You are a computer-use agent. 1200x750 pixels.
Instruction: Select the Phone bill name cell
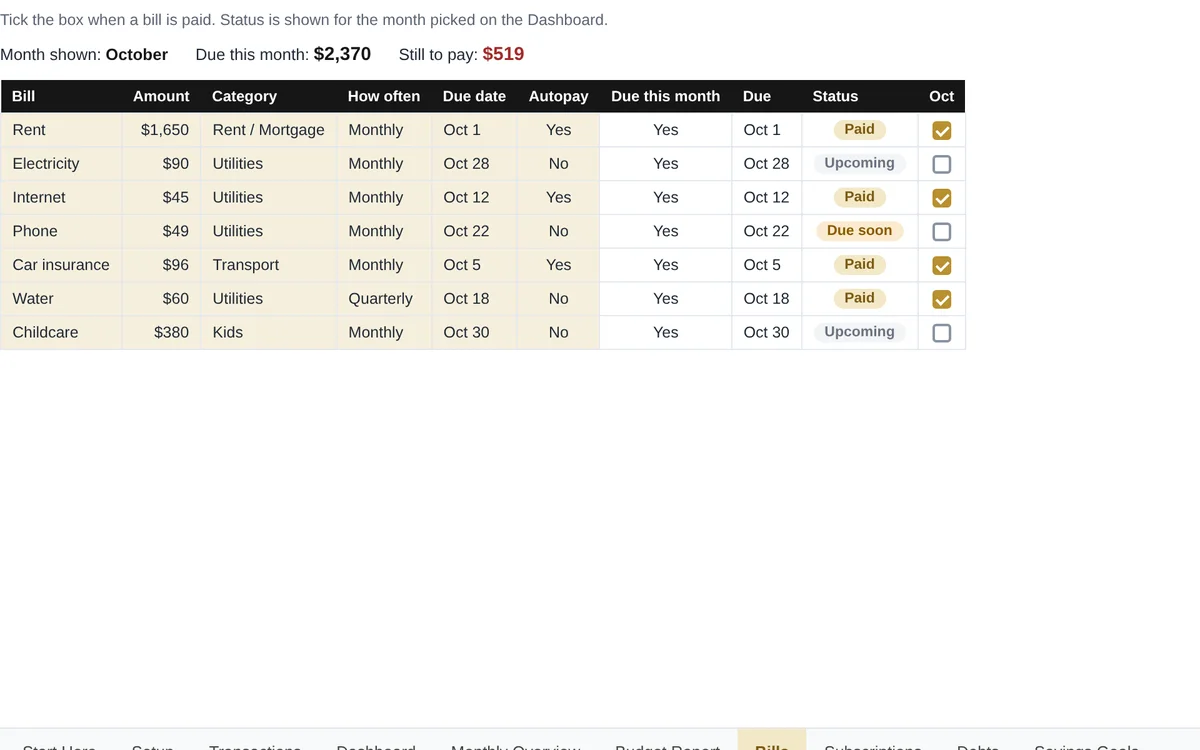(x=61, y=231)
